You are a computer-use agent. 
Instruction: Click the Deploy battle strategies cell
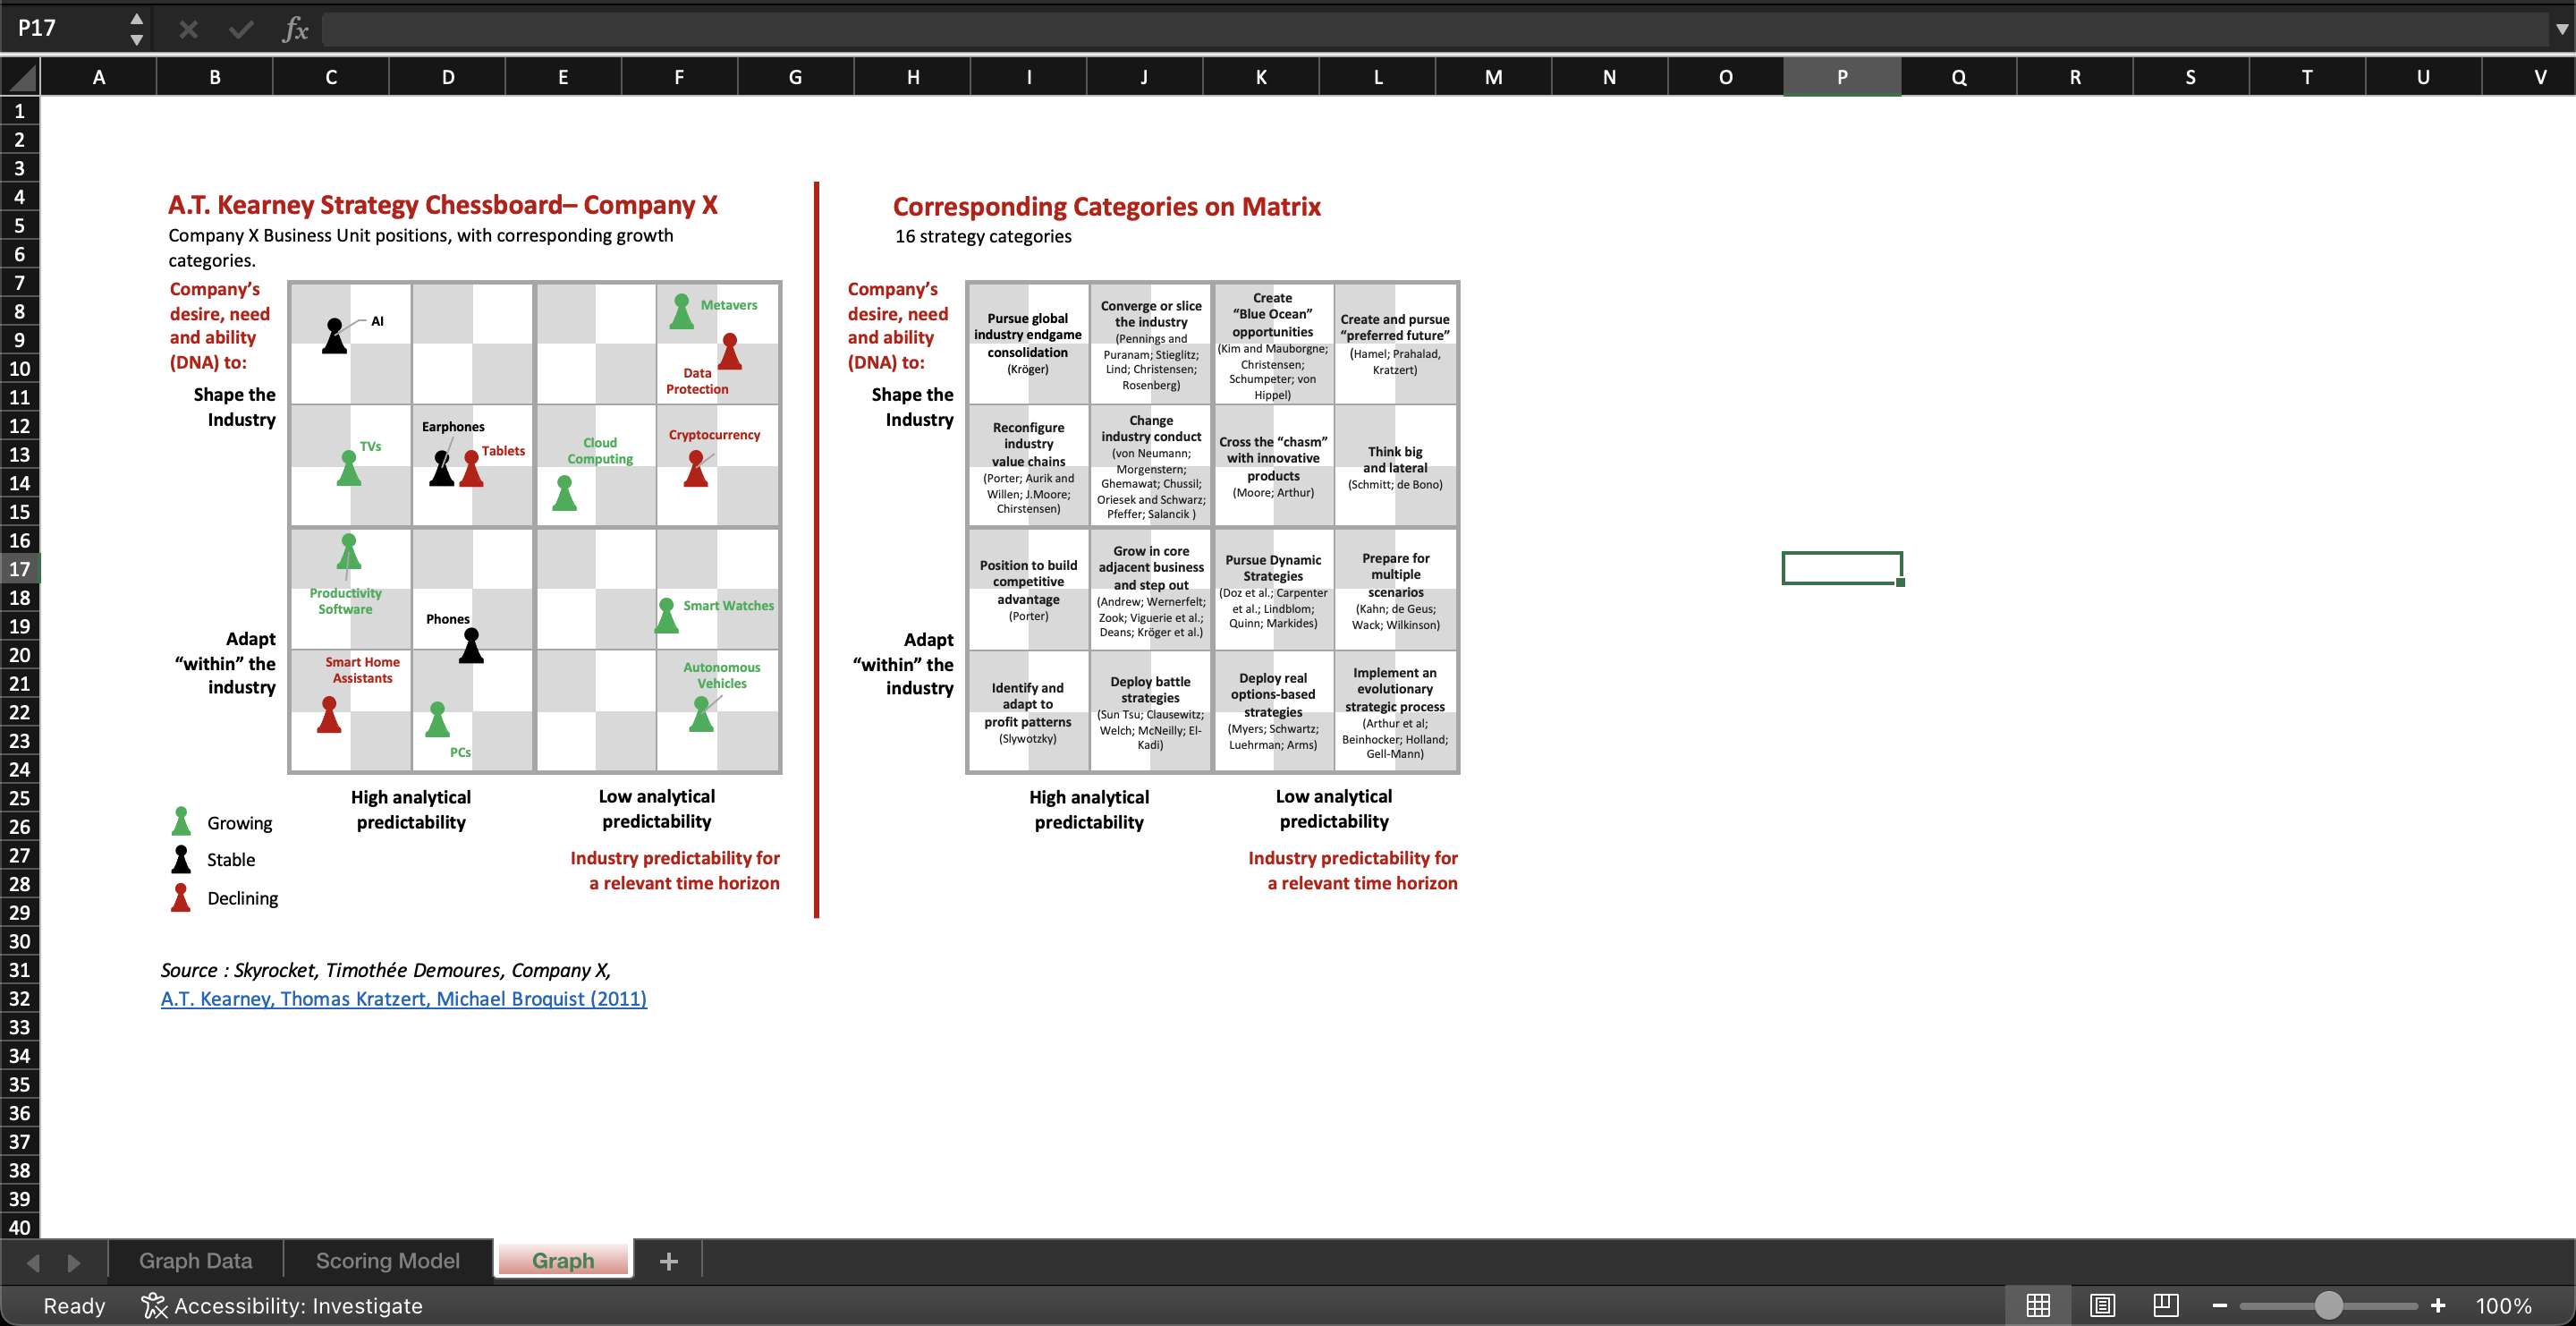point(1150,712)
